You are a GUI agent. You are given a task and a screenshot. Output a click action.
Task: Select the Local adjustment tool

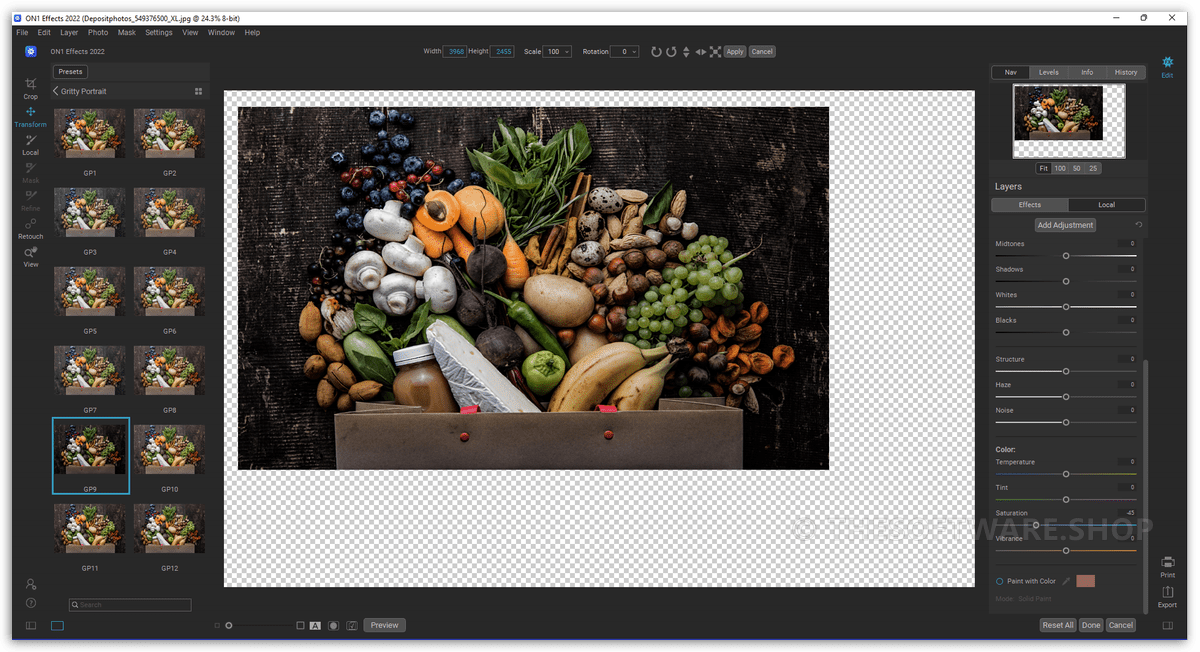pyautogui.click(x=31, y=145)
